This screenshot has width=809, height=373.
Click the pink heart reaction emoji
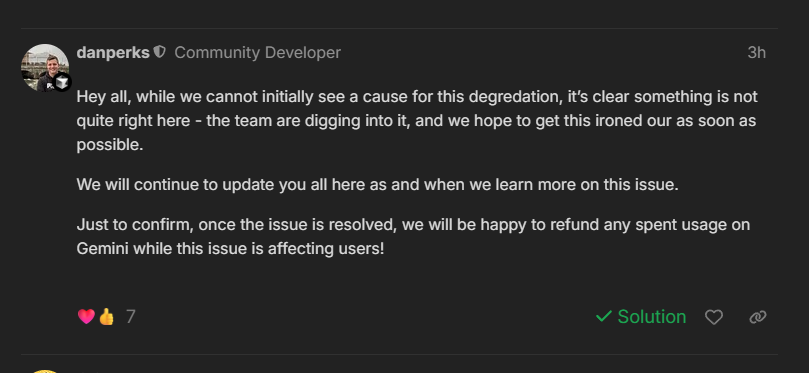tap(86, 316)
